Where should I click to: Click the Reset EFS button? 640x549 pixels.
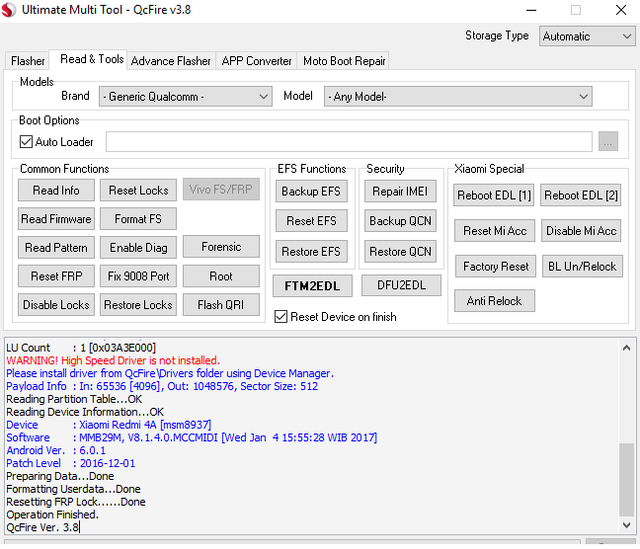click(311, 221)
